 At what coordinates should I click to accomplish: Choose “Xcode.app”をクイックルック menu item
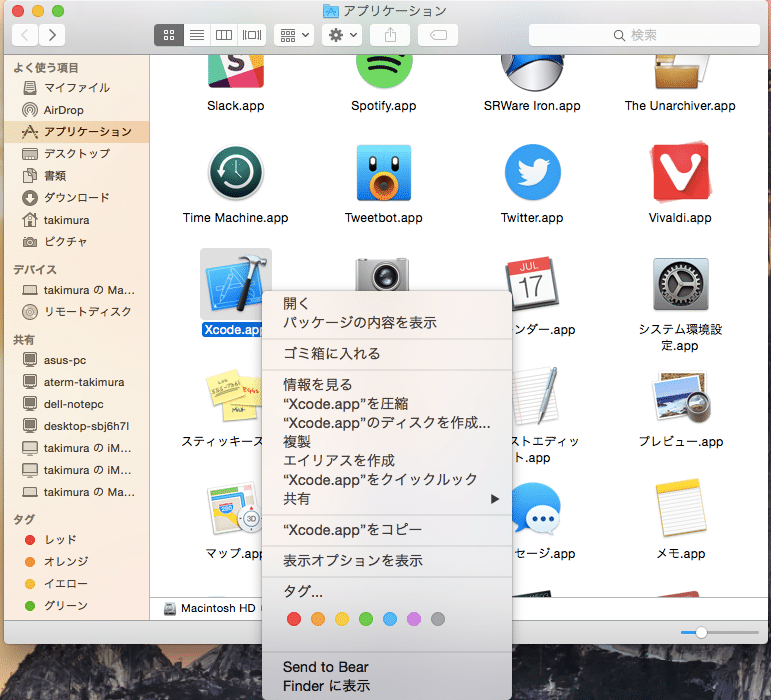point(387,480)
